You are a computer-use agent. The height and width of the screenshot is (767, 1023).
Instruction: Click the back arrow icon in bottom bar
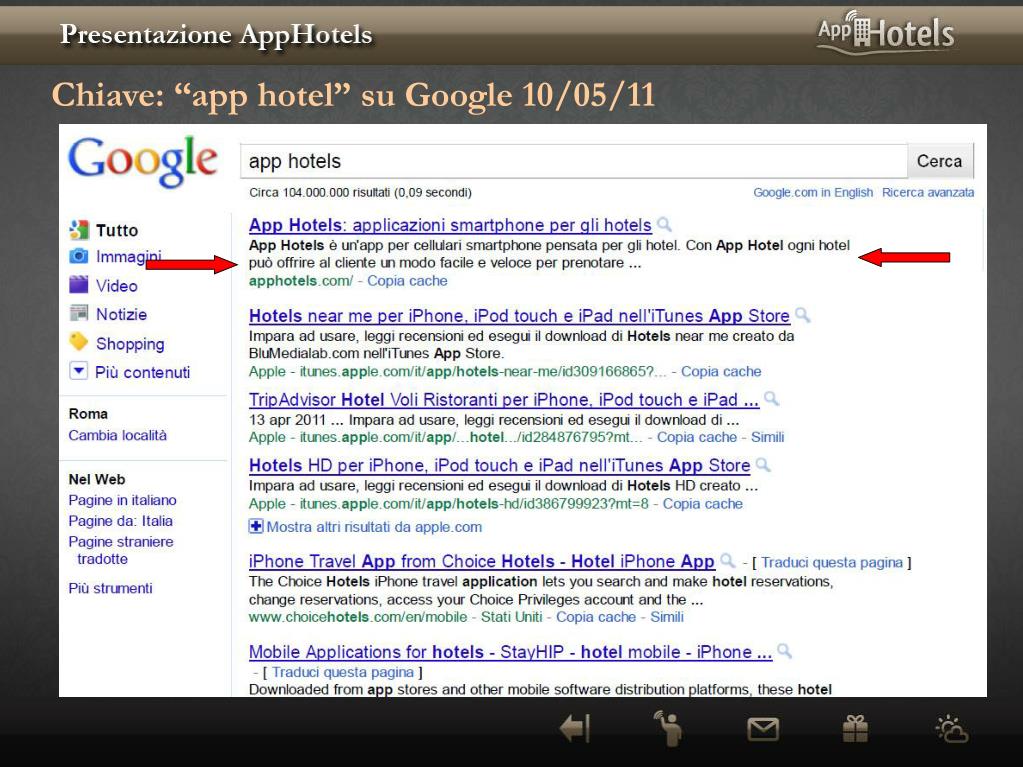click(x=575, y=728)
